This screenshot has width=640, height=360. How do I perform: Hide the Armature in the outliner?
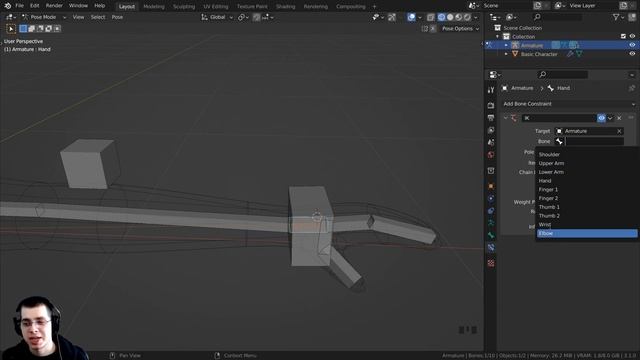click(x=632, y=45)
